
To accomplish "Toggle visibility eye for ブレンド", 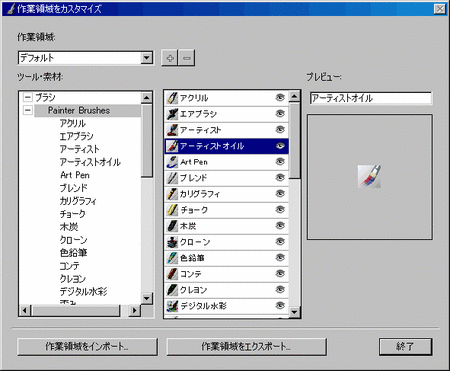I will pos(280,177).
